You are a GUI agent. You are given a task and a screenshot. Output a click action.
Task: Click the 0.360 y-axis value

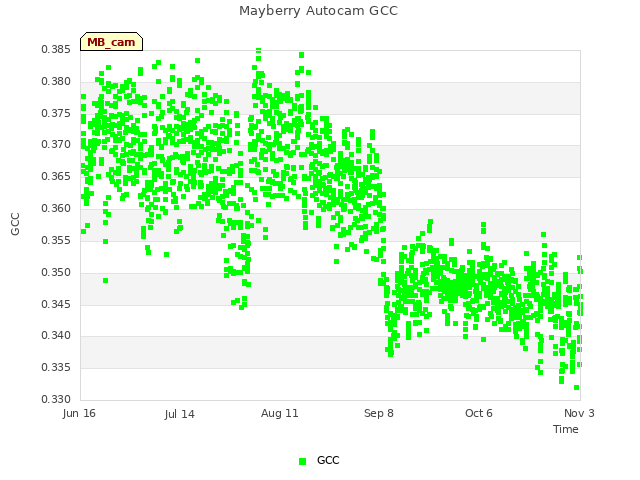(x=56, y=208)
